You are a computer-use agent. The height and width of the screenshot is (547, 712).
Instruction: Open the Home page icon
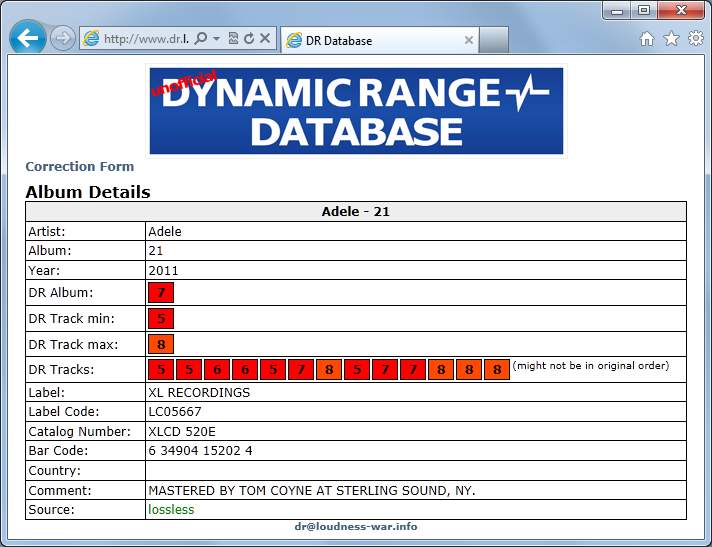pos(647,39)
